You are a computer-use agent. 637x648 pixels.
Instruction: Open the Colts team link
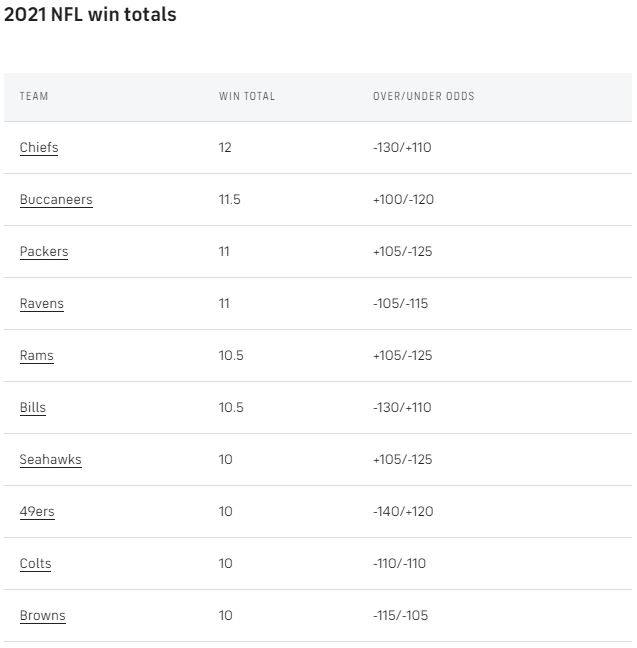tap(35, 564)
